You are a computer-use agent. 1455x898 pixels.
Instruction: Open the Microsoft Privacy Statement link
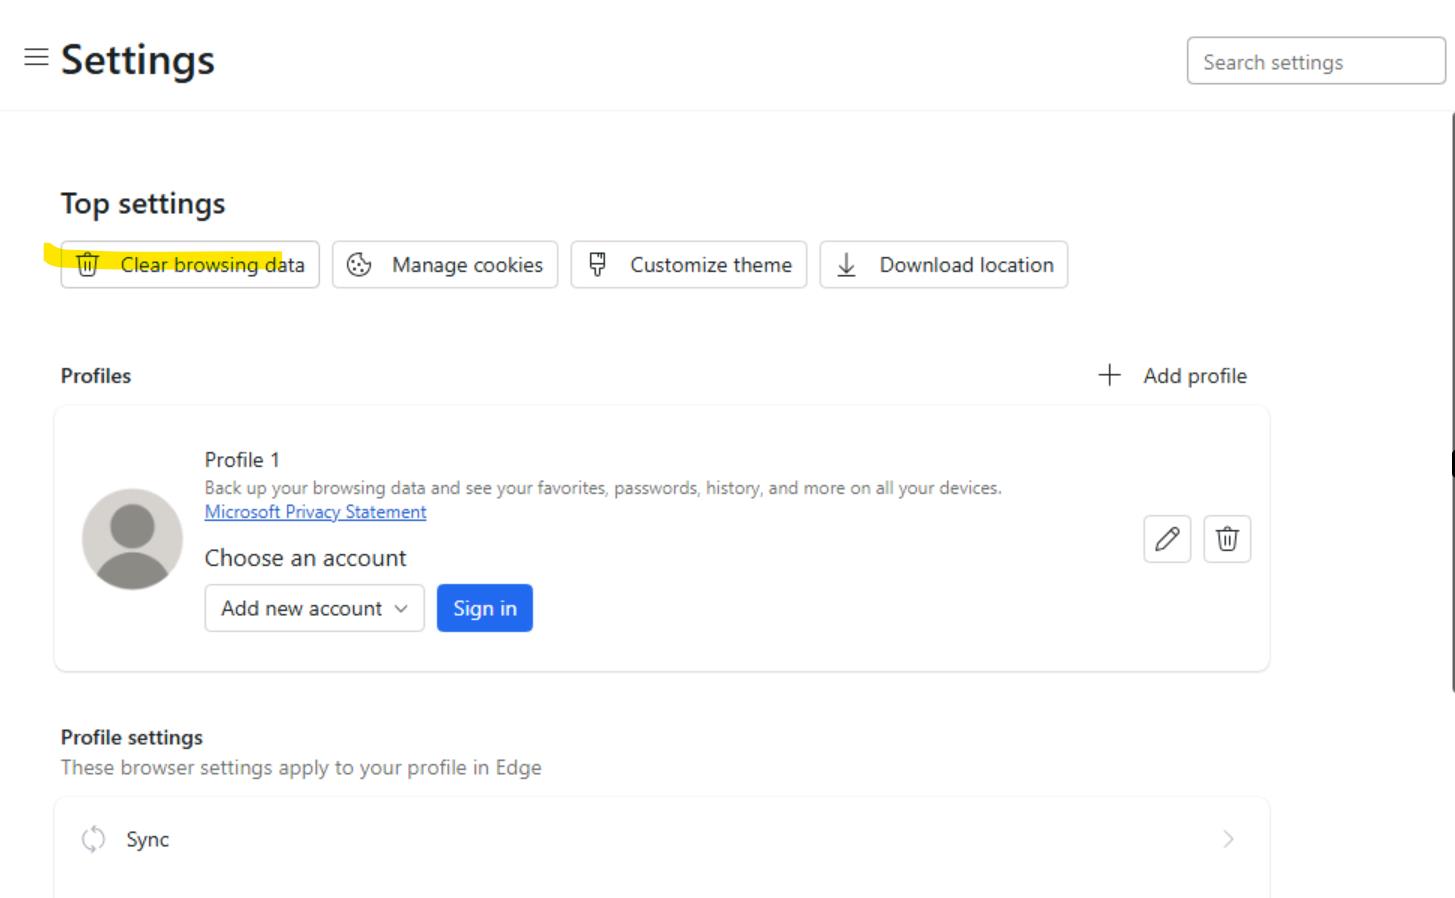[315, 512]
